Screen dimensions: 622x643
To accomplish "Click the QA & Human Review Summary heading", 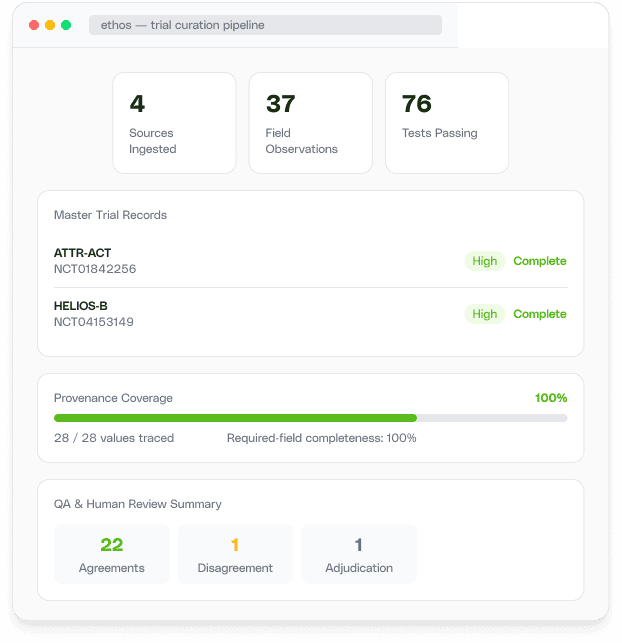I will (138, 504).
